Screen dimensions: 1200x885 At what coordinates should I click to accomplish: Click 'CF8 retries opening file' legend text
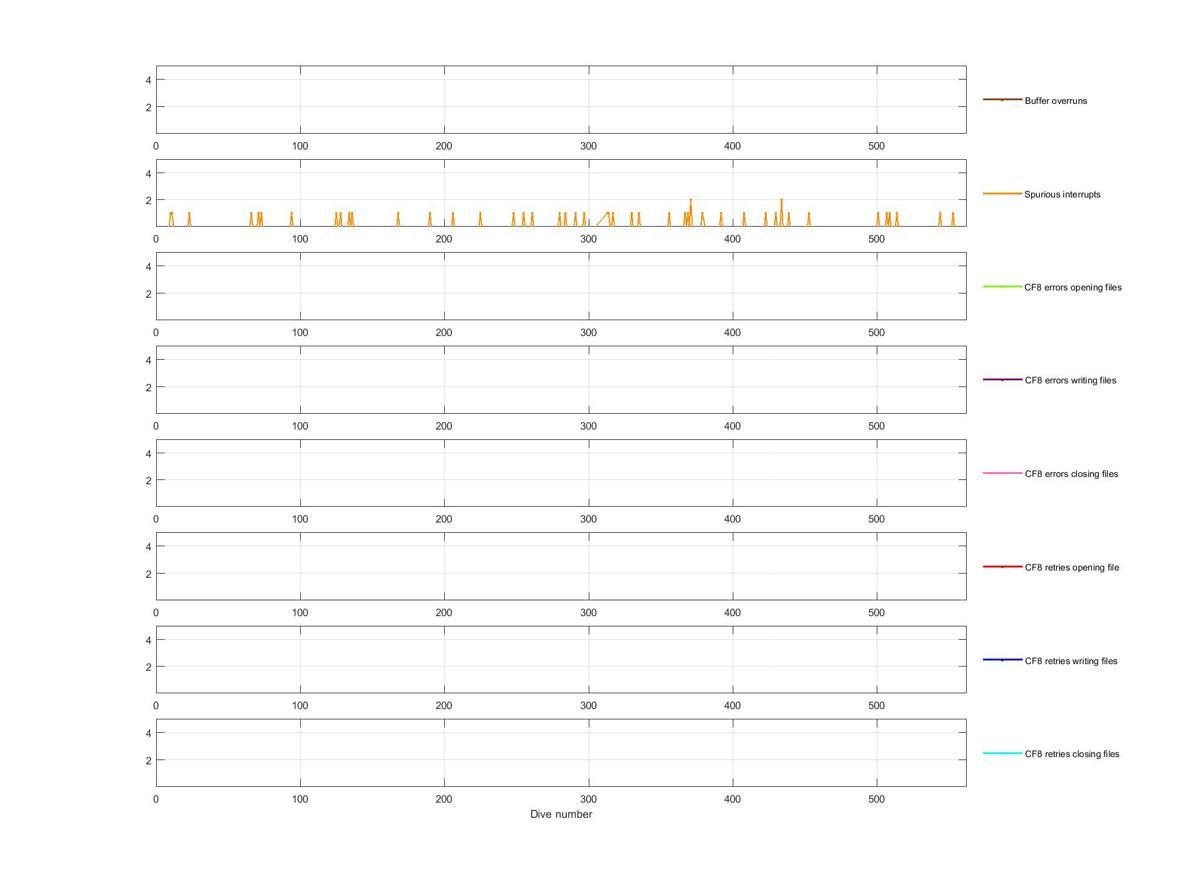click(x=1072, y=567)
